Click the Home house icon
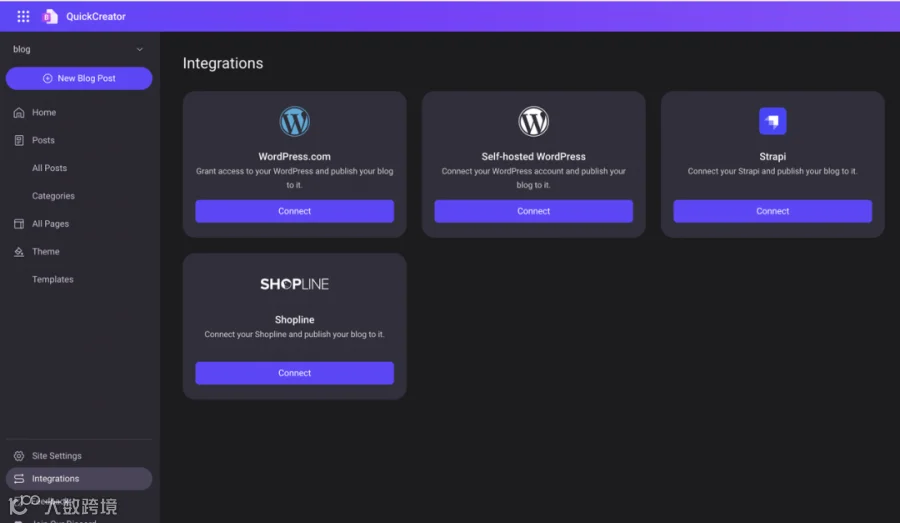The height and width of the screenshot is (523, 900). [x=19, y=113]
